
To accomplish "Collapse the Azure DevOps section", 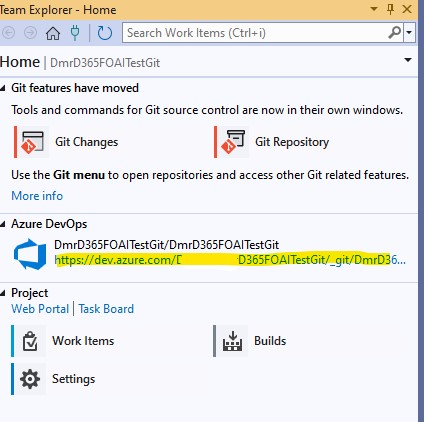I will tap(3, 224).
